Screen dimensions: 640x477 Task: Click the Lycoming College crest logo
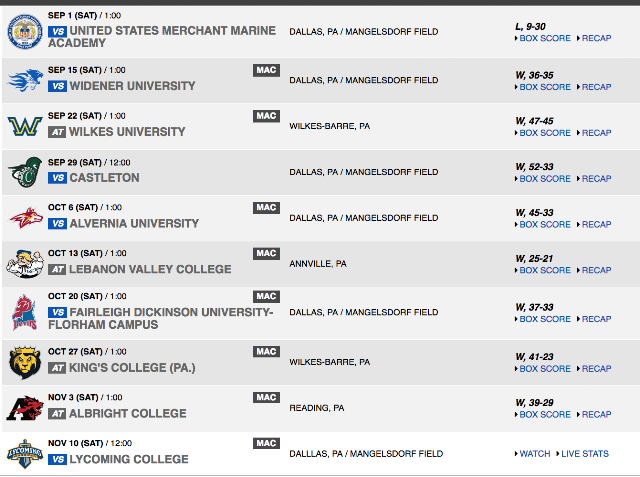pyautogui.click(x=25, y=454)
